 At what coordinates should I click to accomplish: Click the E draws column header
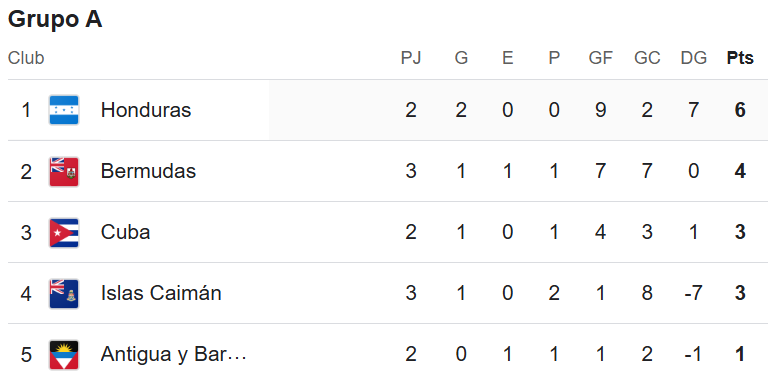pyautogui.click(x=507, y=58)
